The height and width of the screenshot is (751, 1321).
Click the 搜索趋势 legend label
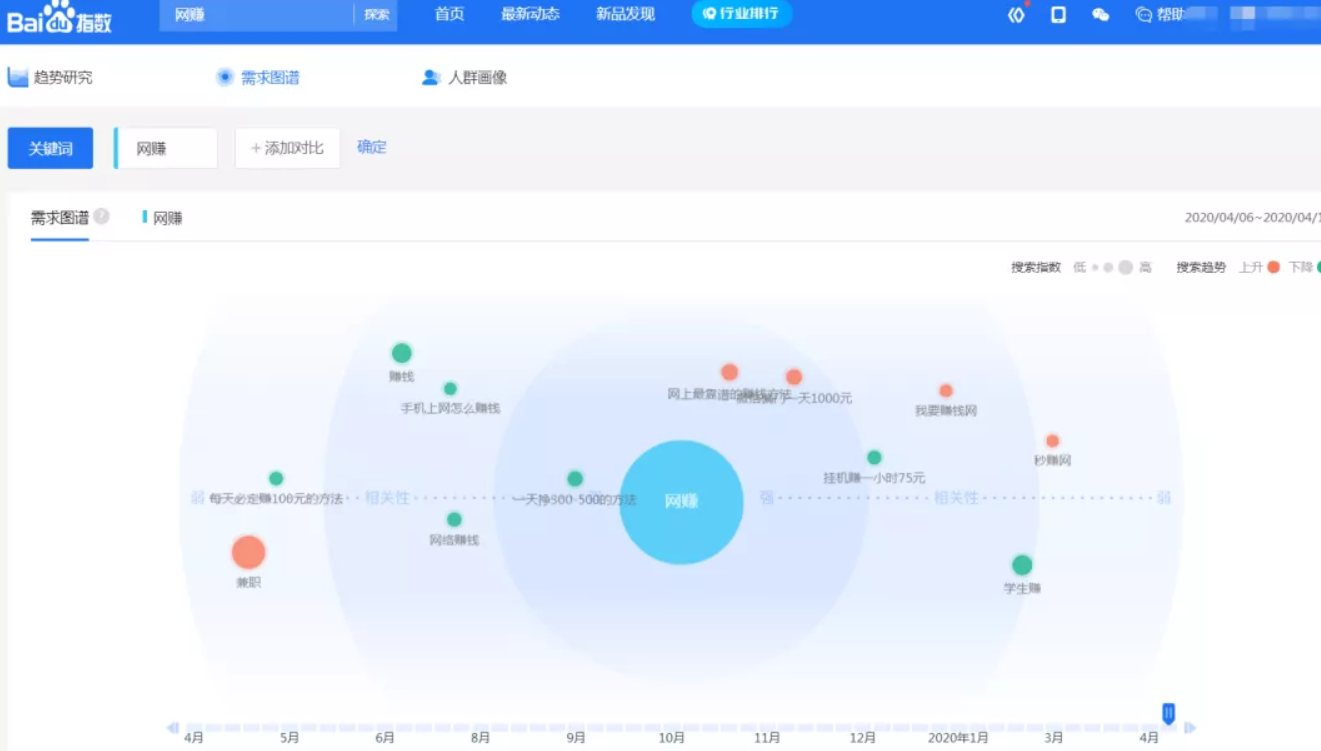coord(1201,267)
